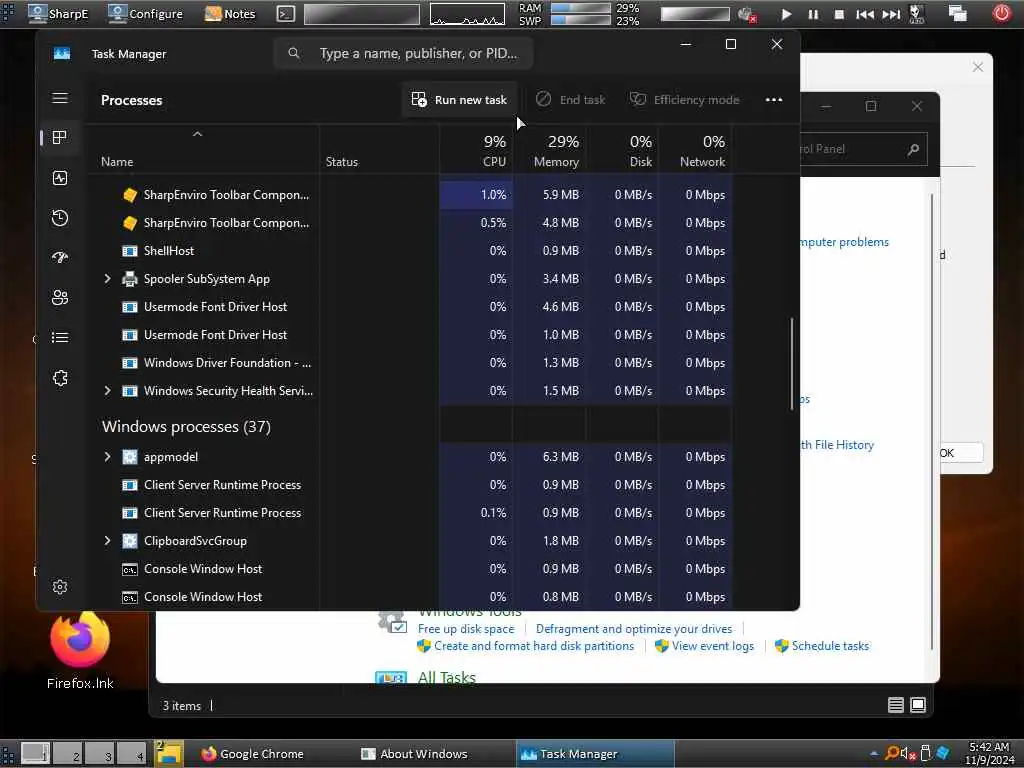Click the RAM usage bar on top bar

point(581,8)
